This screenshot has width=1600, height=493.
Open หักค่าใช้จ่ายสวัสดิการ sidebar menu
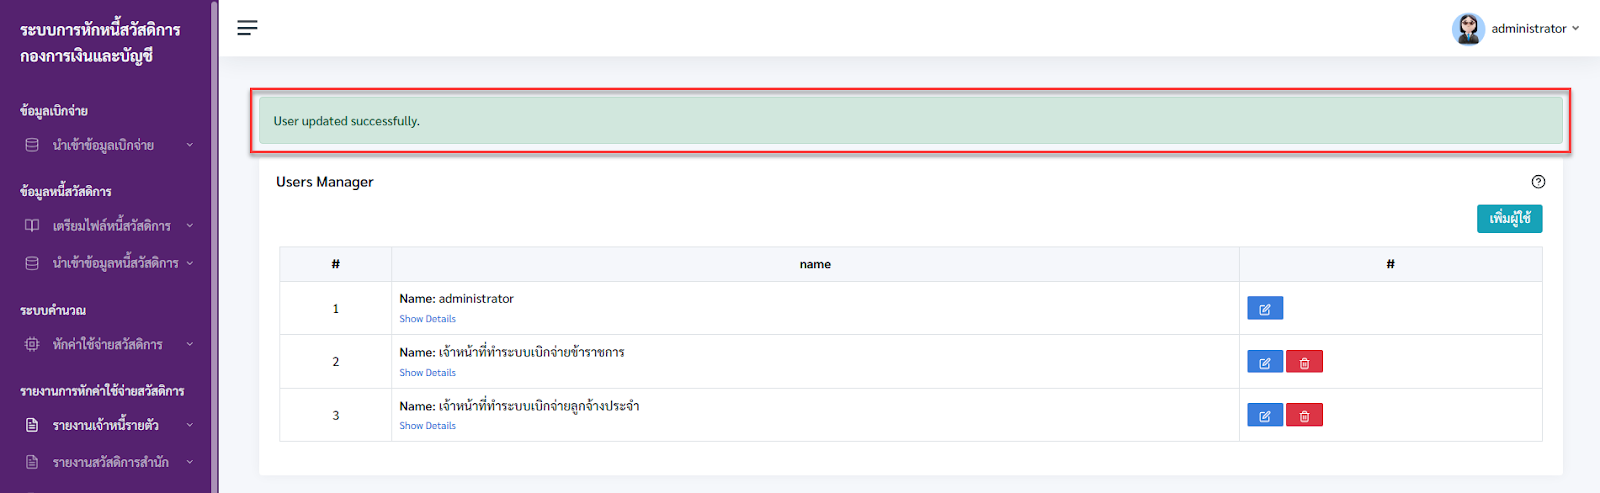pyautogui.click(x=108, y=344)
